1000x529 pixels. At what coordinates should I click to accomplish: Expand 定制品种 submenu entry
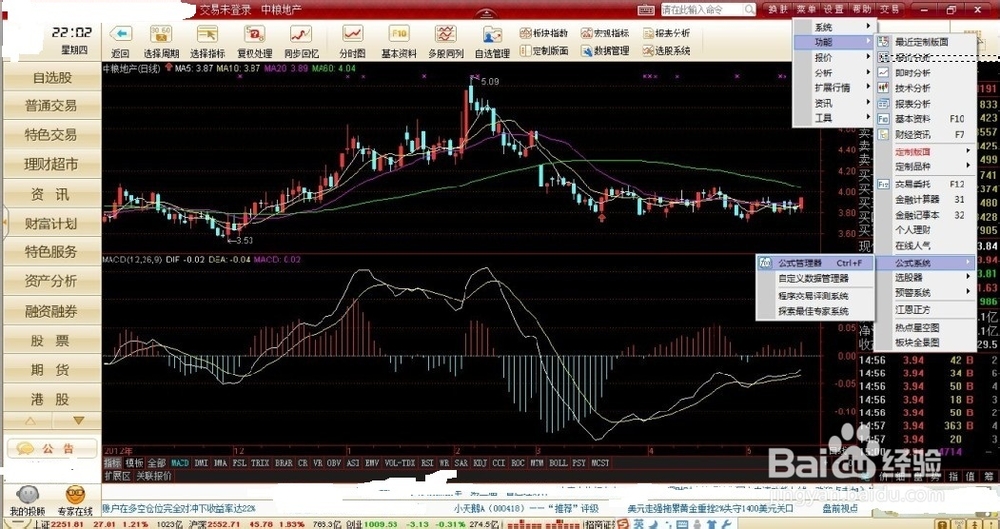pyautogui.click(x=925, y=167)
